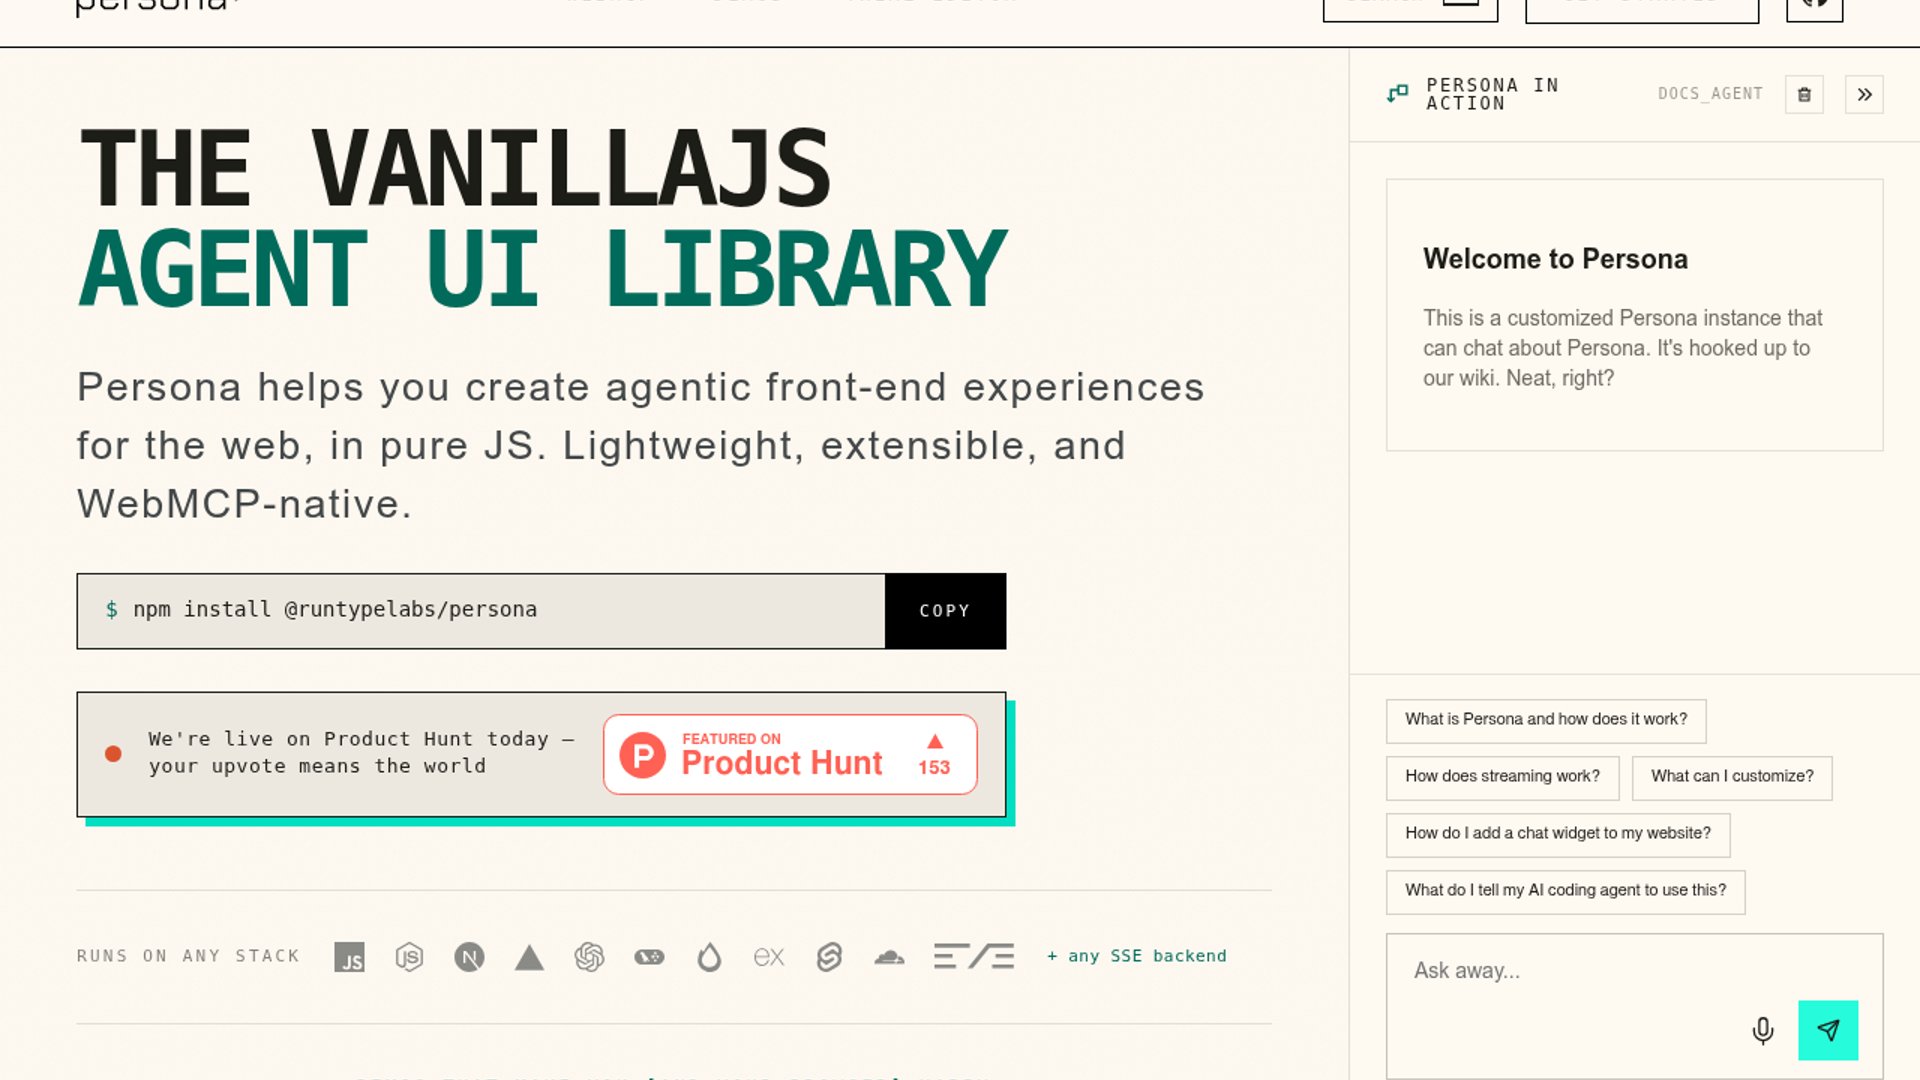The height and width of the screenshot is (1080, 1920).
Task: Click the 'Persona helps you create agentic' paragraph
Action: (x=641, y=446)
